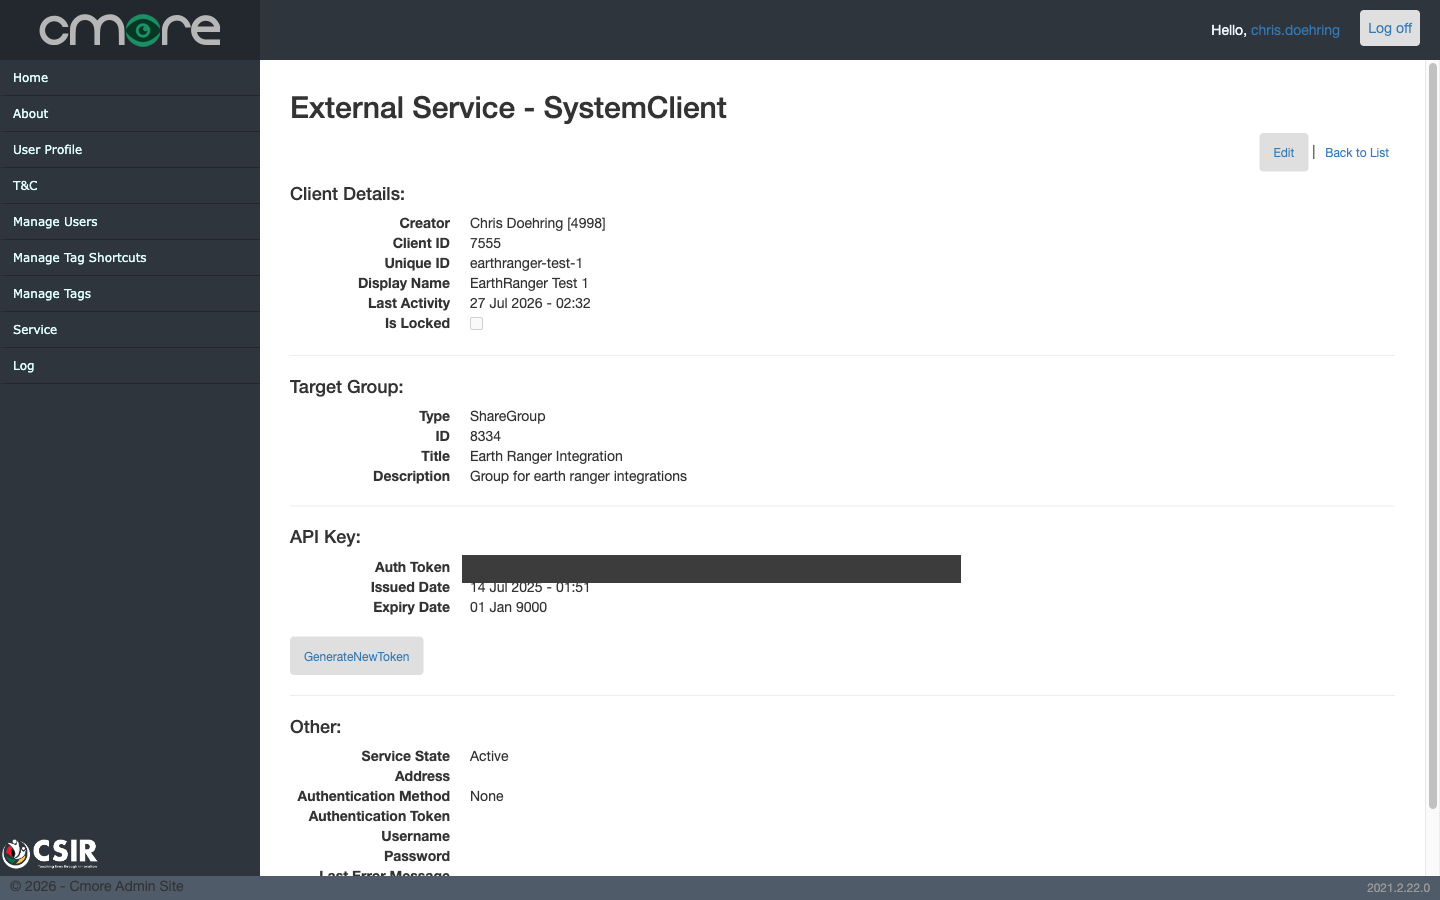Click Expiry Date value 01 Jan 9000
This screenshot has height=900, width=1440.
[508, 607]
